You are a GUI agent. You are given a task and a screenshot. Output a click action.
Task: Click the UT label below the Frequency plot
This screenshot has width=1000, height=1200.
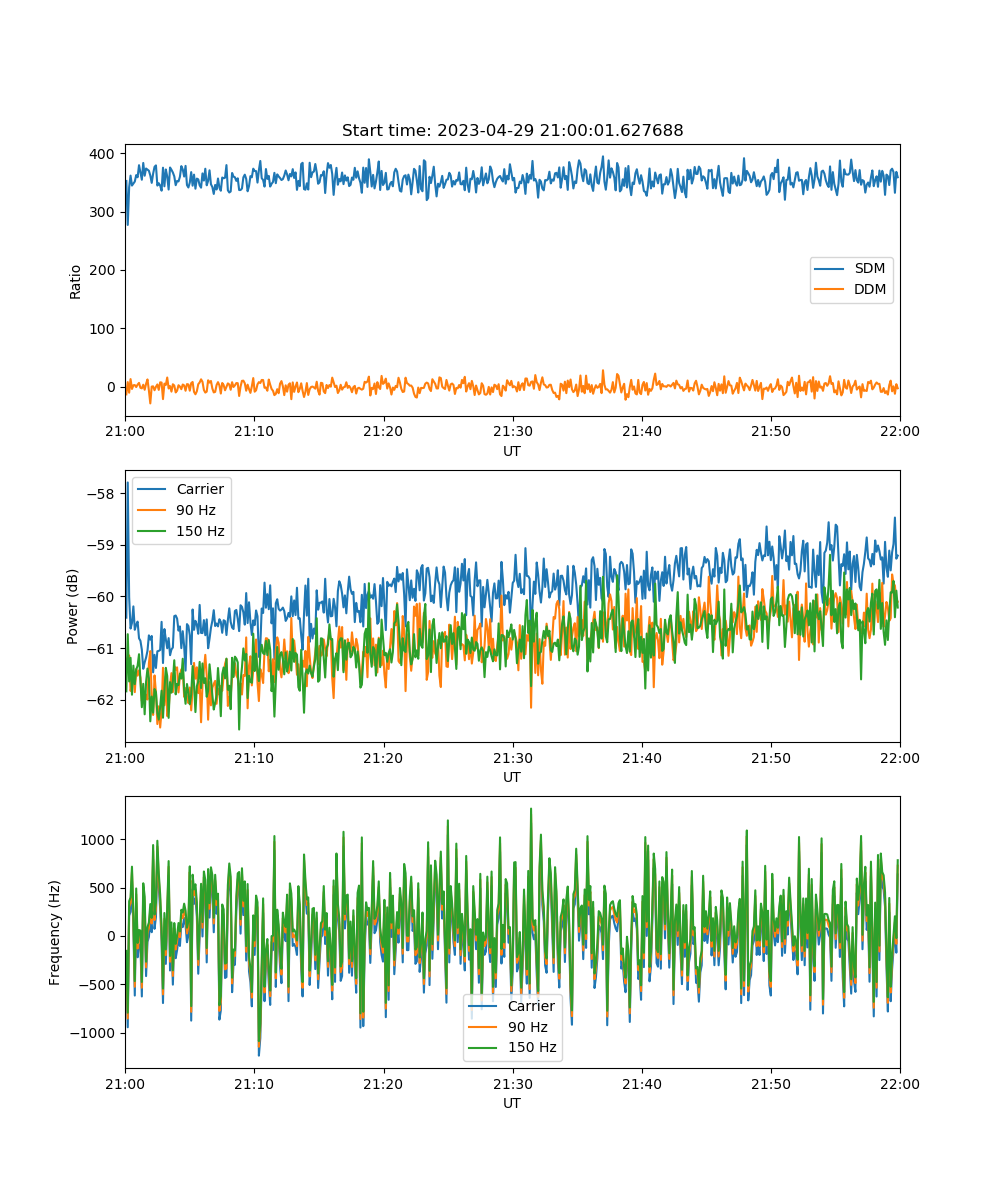point(512,1103)
